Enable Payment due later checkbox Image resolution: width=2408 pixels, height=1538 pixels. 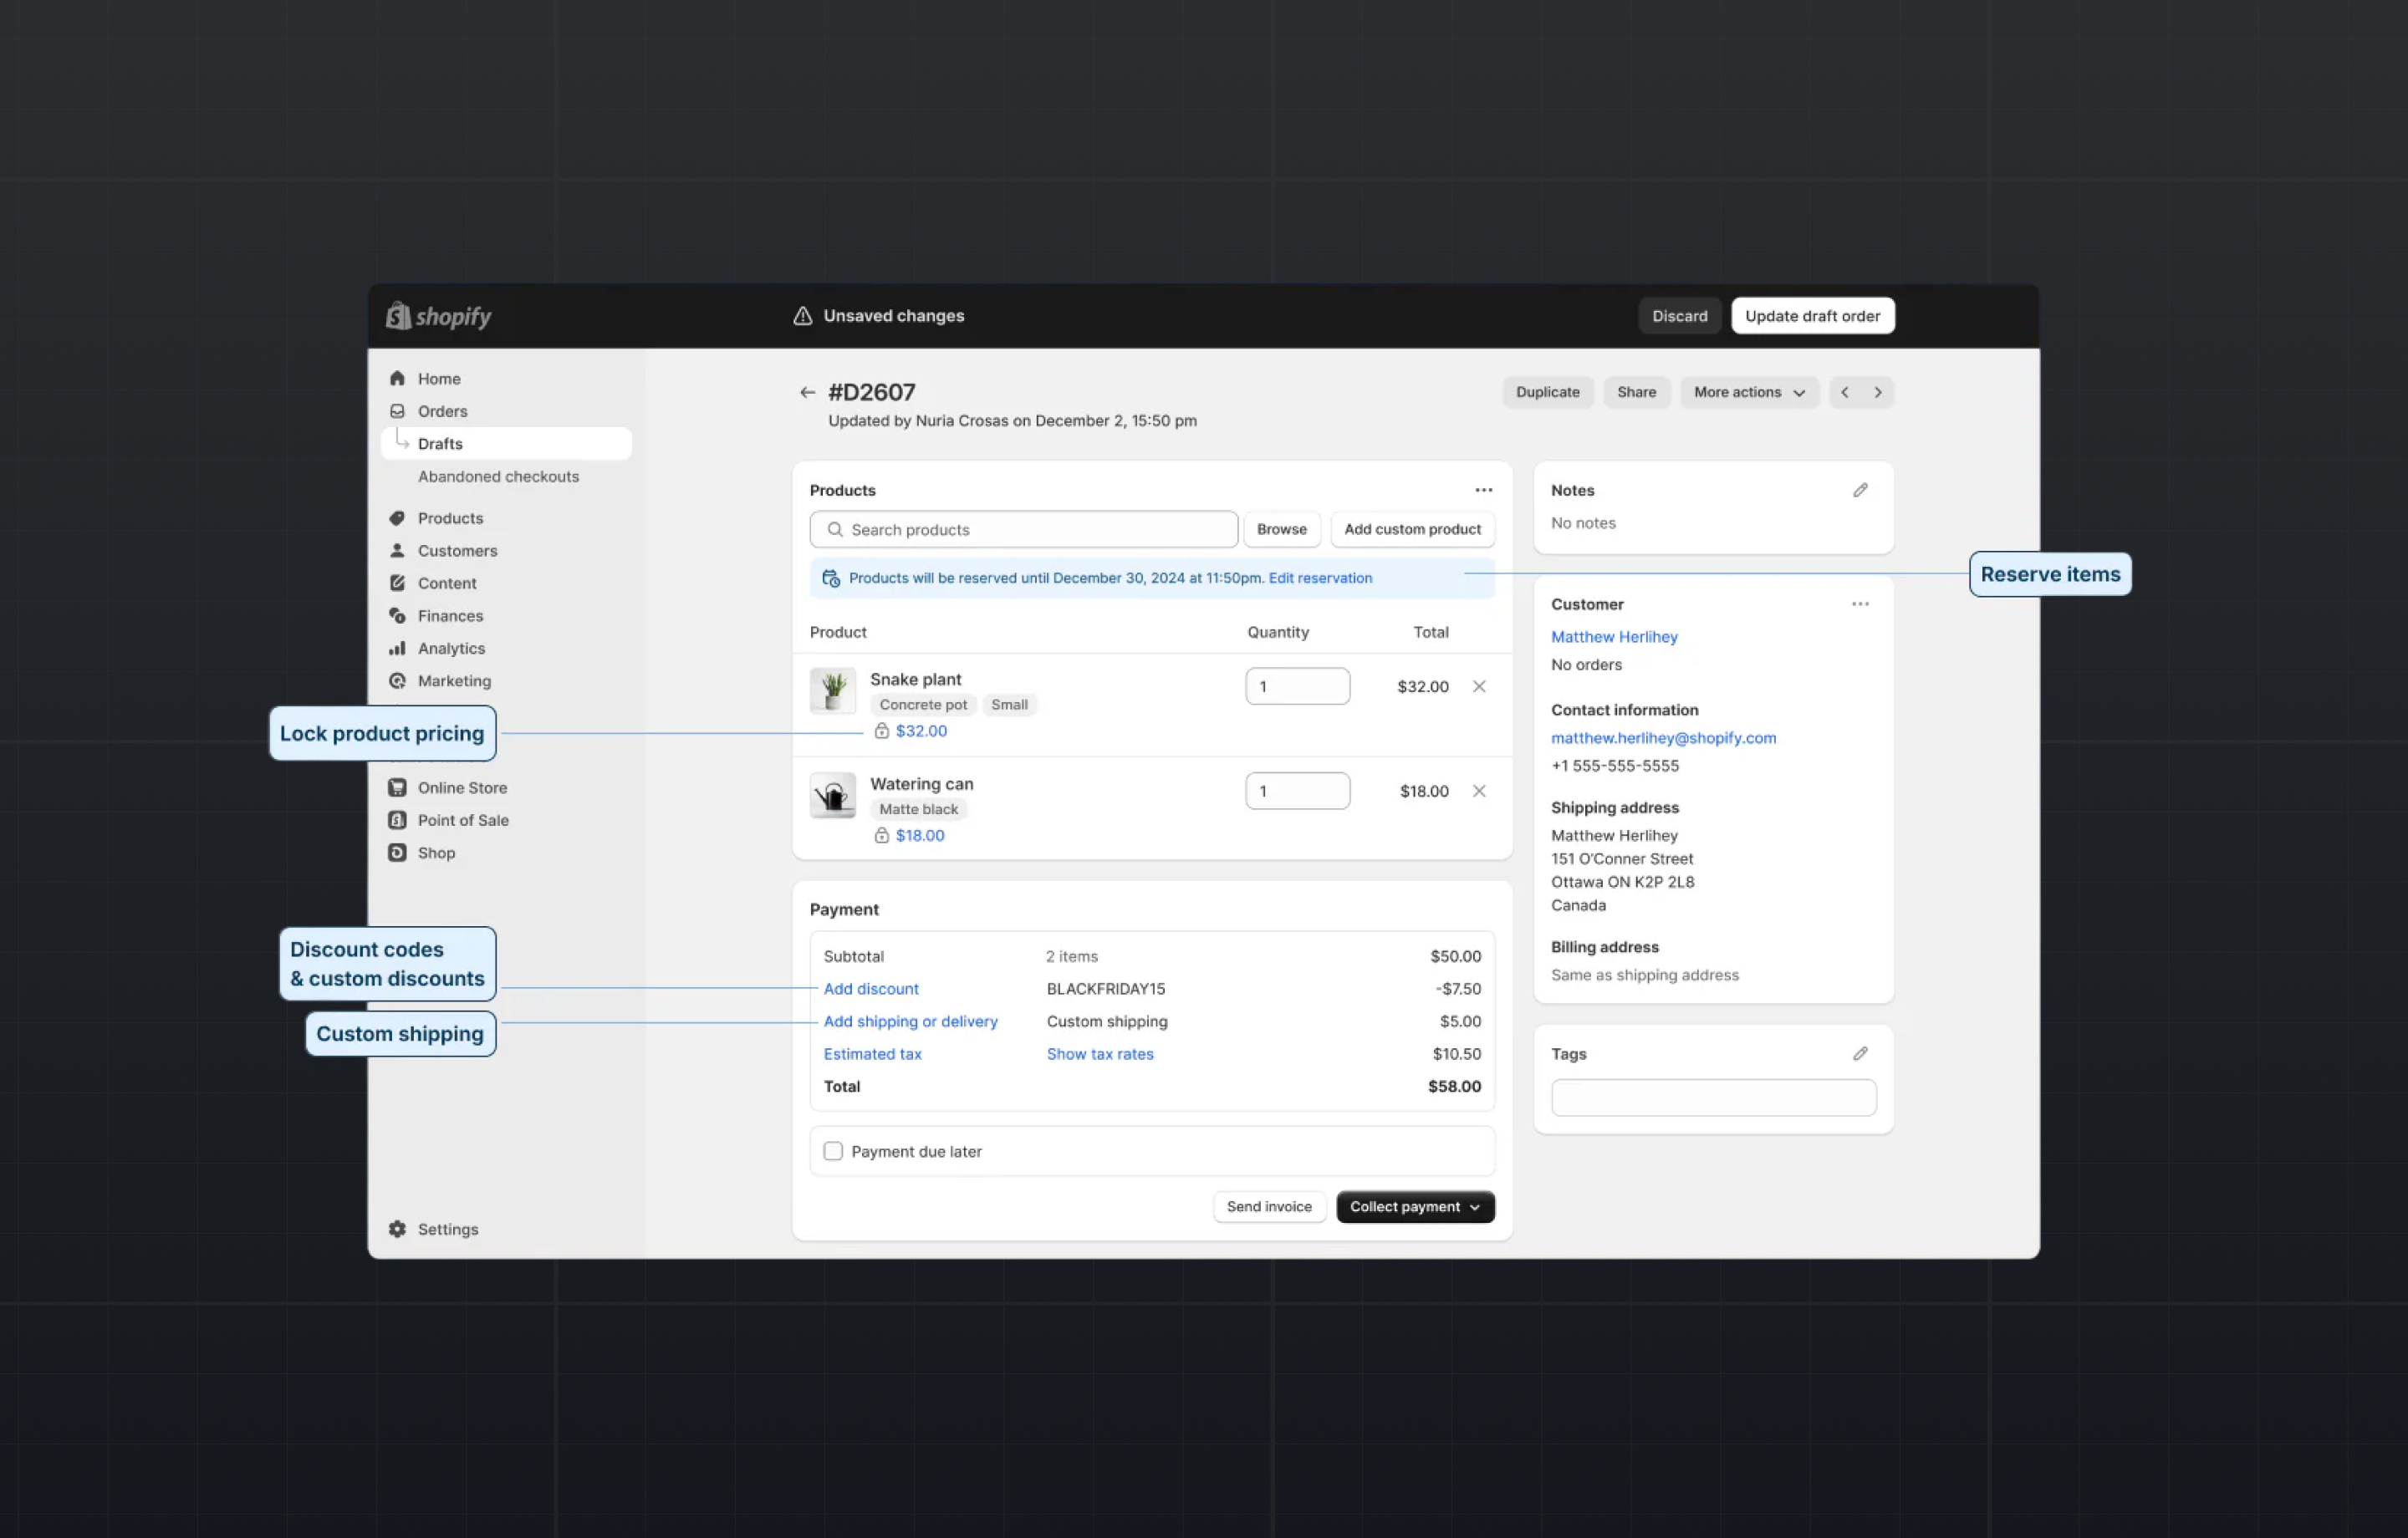tap(833, 1151)
